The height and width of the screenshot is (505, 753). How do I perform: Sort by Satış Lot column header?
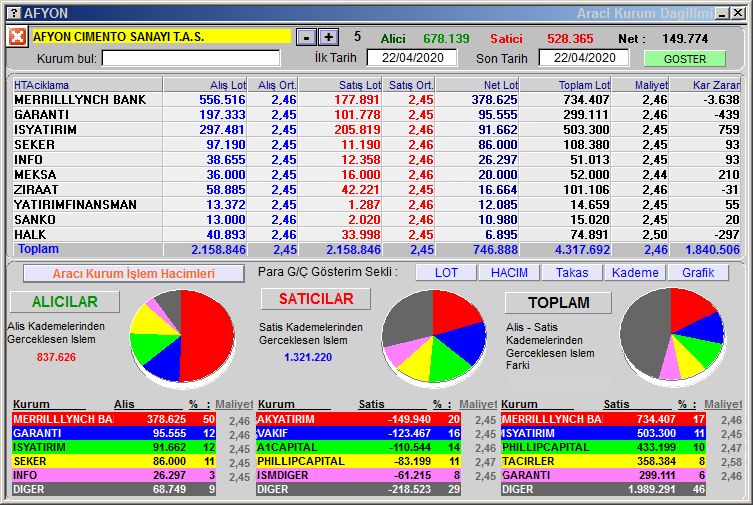340,85
